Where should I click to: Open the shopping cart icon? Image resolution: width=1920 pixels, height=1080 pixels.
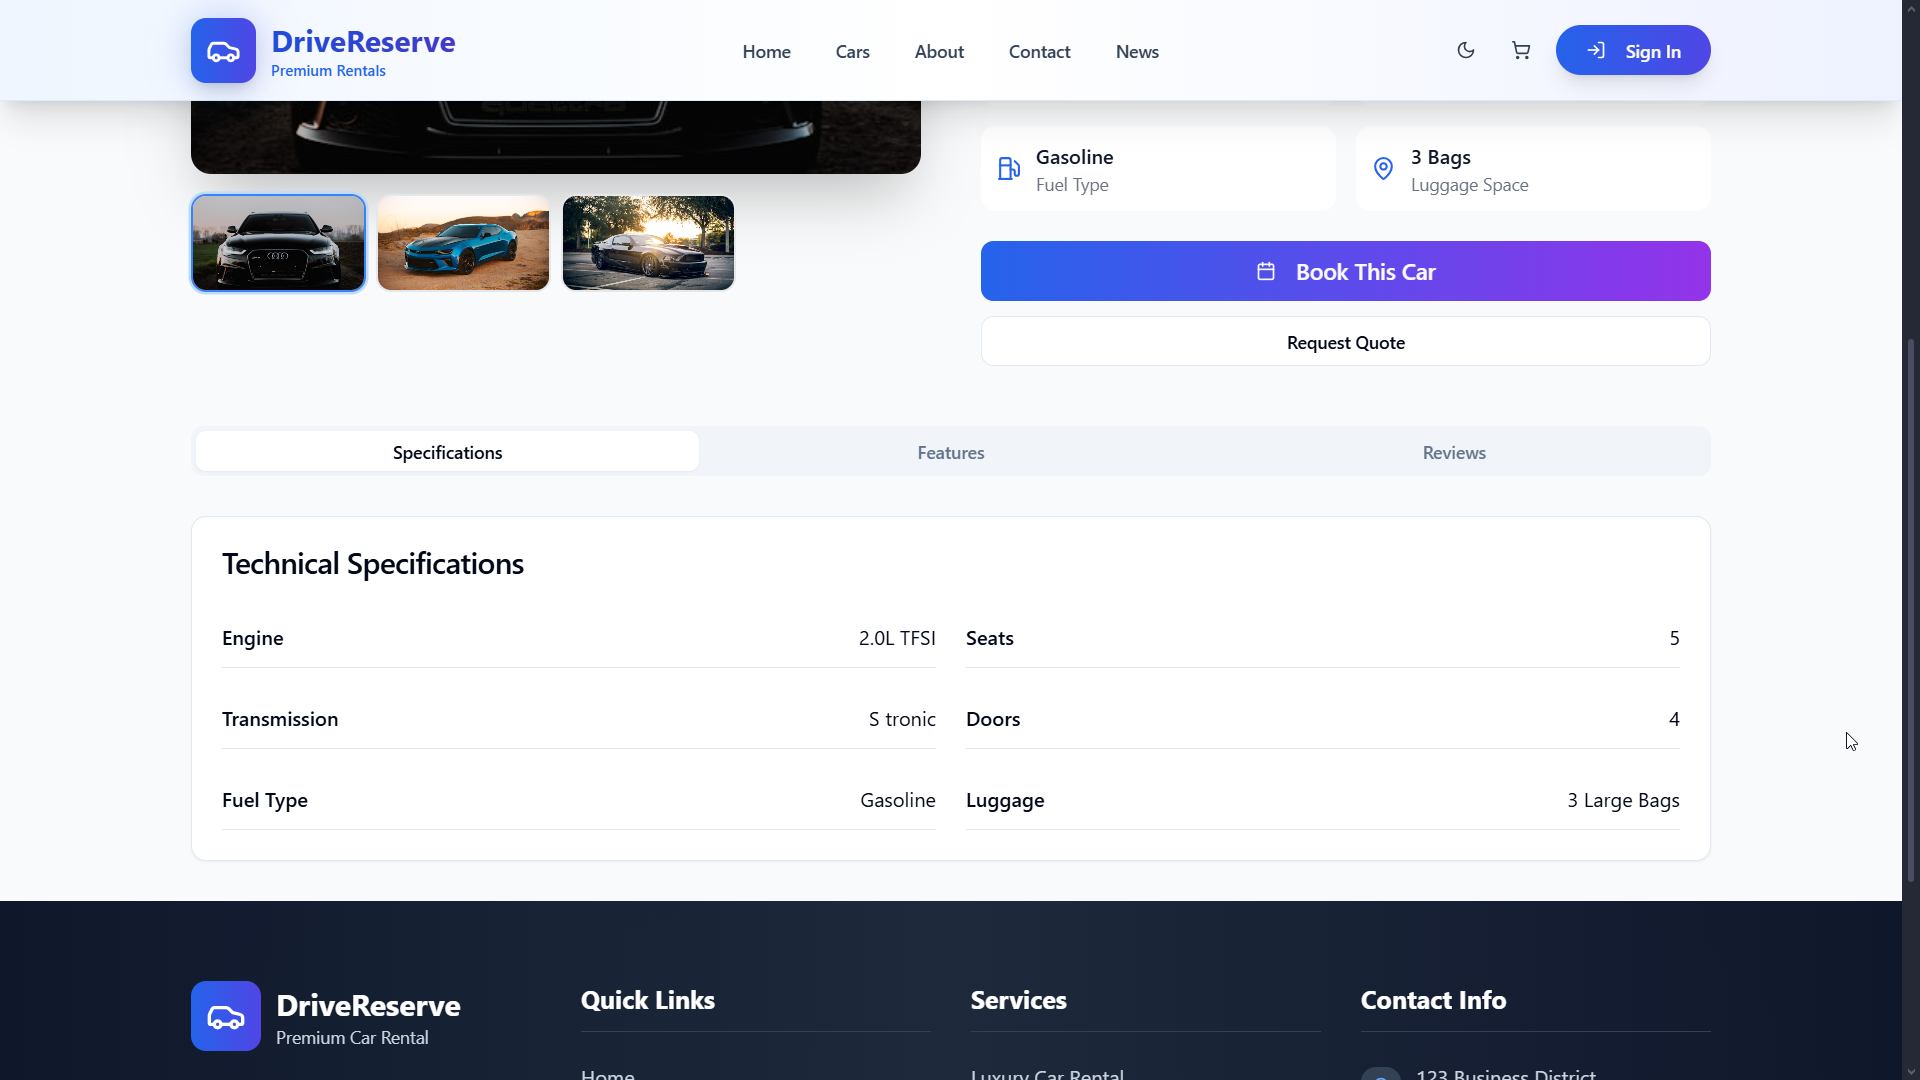[x=1521, y=51]
